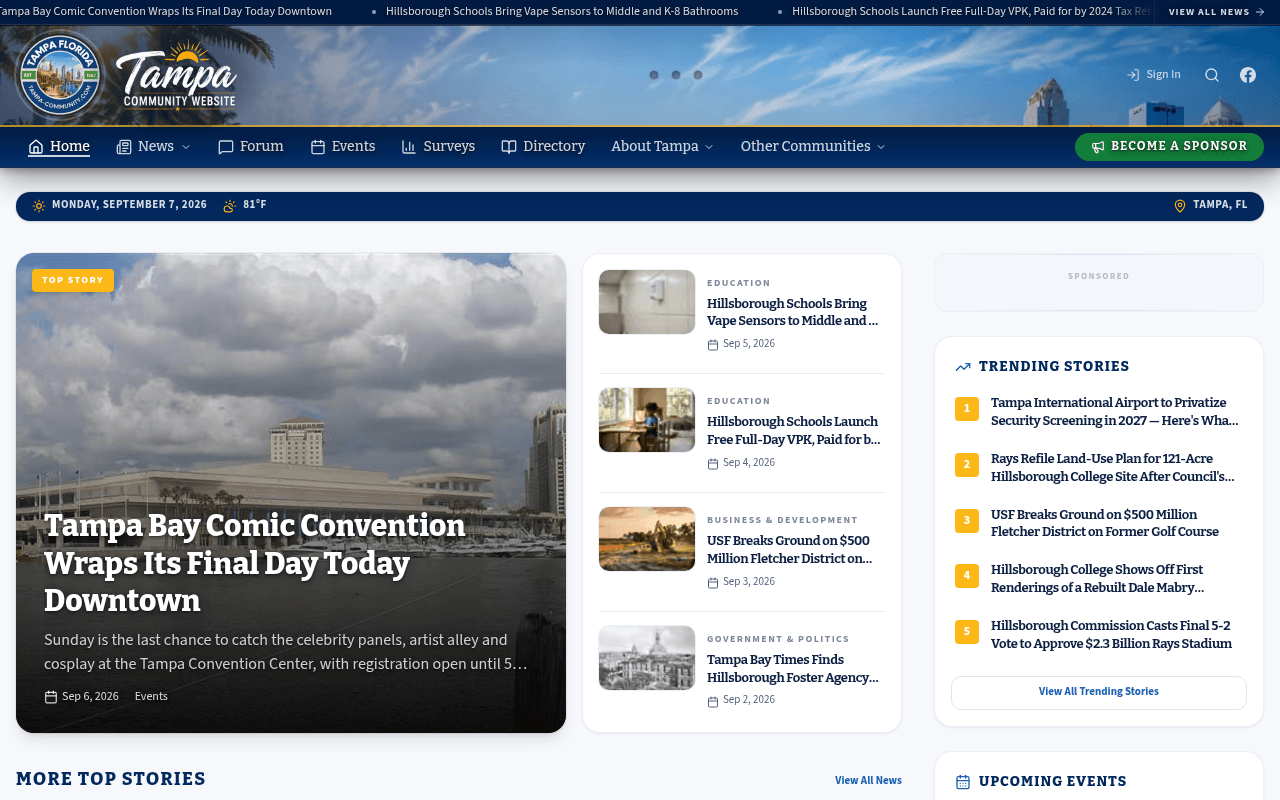1280x800 pixels.
Task: Click View All News in ticker bar
Action: coord(1216,12)
